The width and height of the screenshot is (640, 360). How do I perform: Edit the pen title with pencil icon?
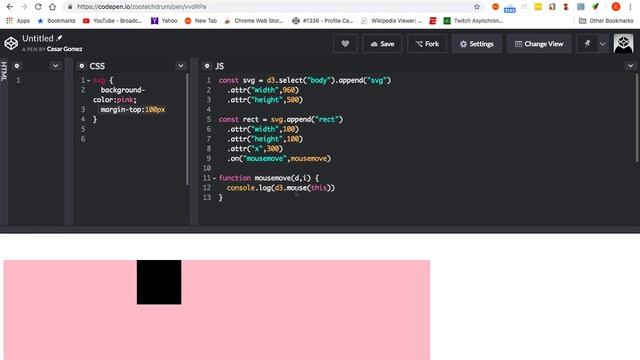(60, 38)
